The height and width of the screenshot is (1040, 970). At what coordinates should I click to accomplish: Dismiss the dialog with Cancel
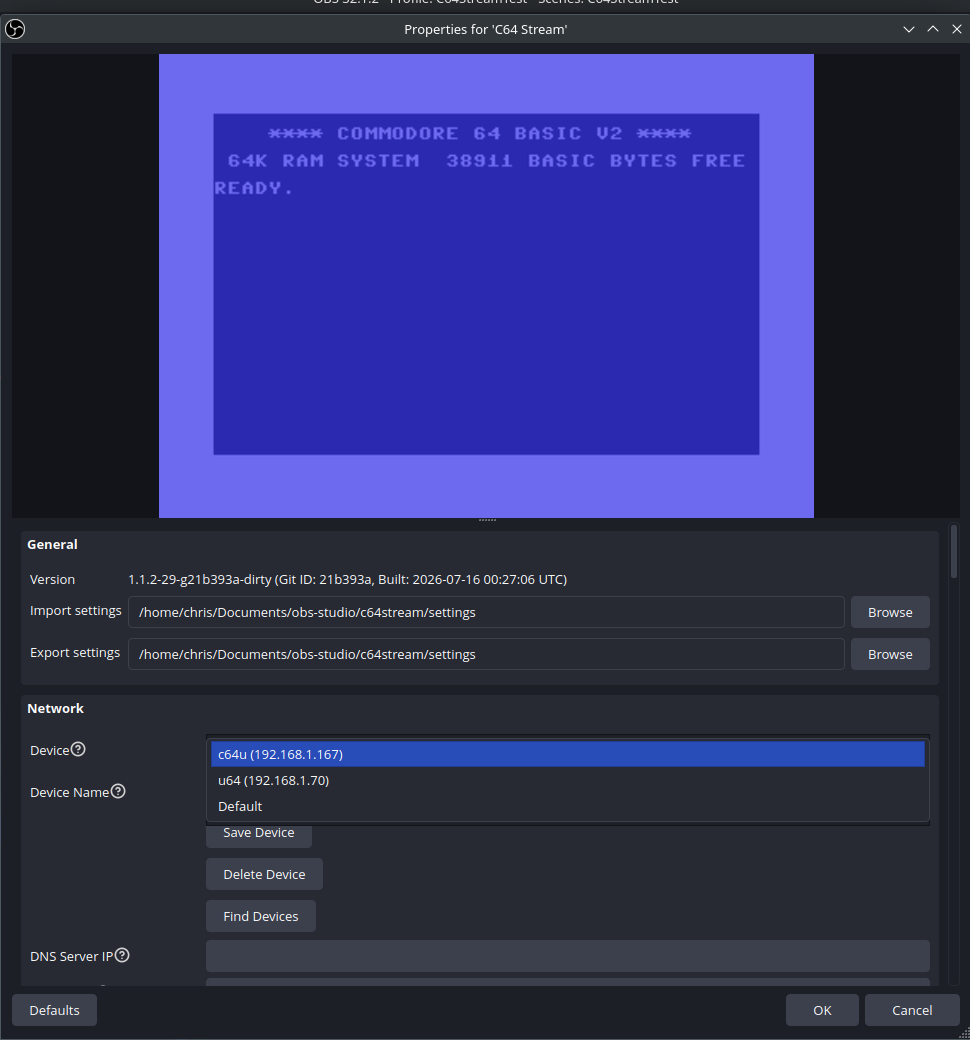coord(912,1010)
